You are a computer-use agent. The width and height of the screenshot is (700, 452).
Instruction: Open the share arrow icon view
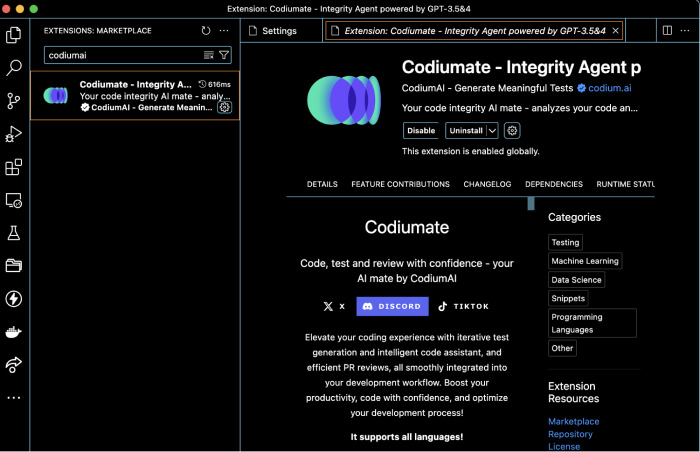[x=14, y=364]
